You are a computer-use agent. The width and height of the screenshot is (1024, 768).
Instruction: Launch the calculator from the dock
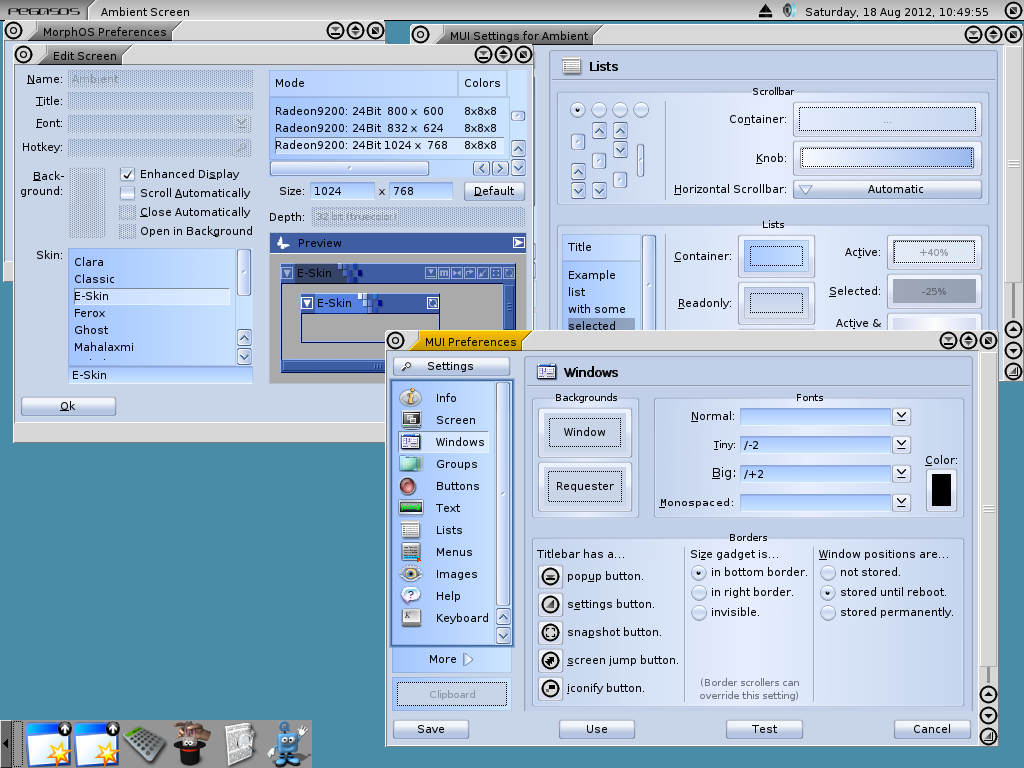click(x=144, y=744)
